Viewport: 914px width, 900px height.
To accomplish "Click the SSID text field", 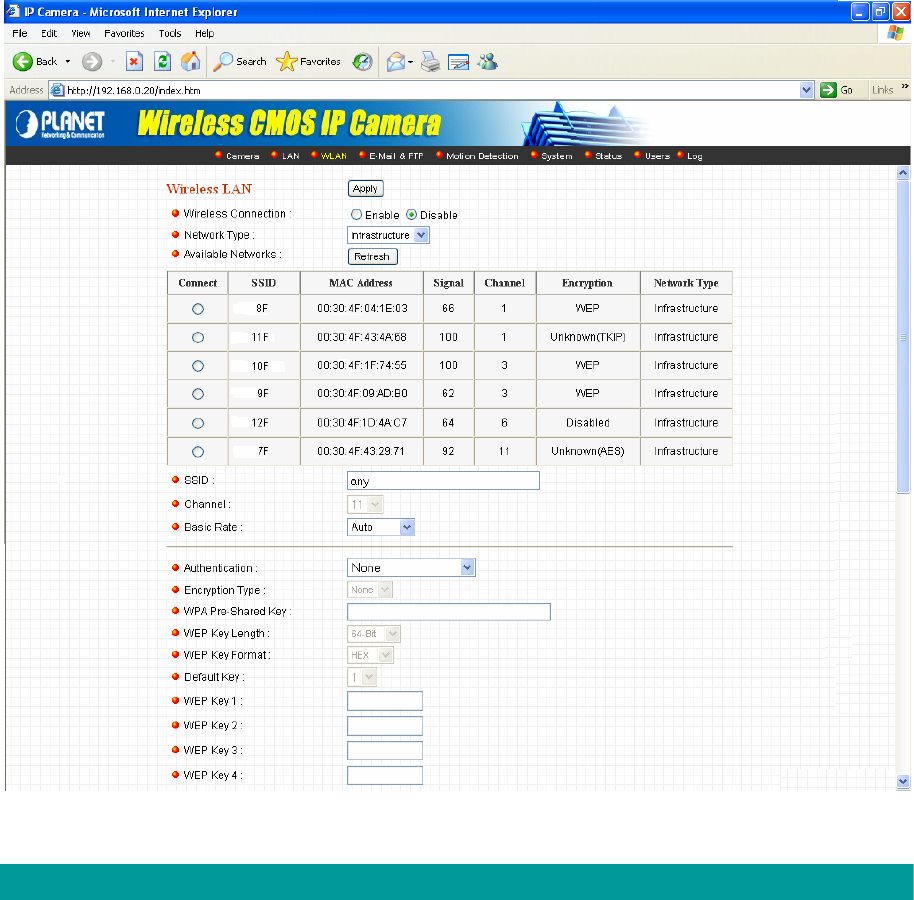I will click(443, 481).
